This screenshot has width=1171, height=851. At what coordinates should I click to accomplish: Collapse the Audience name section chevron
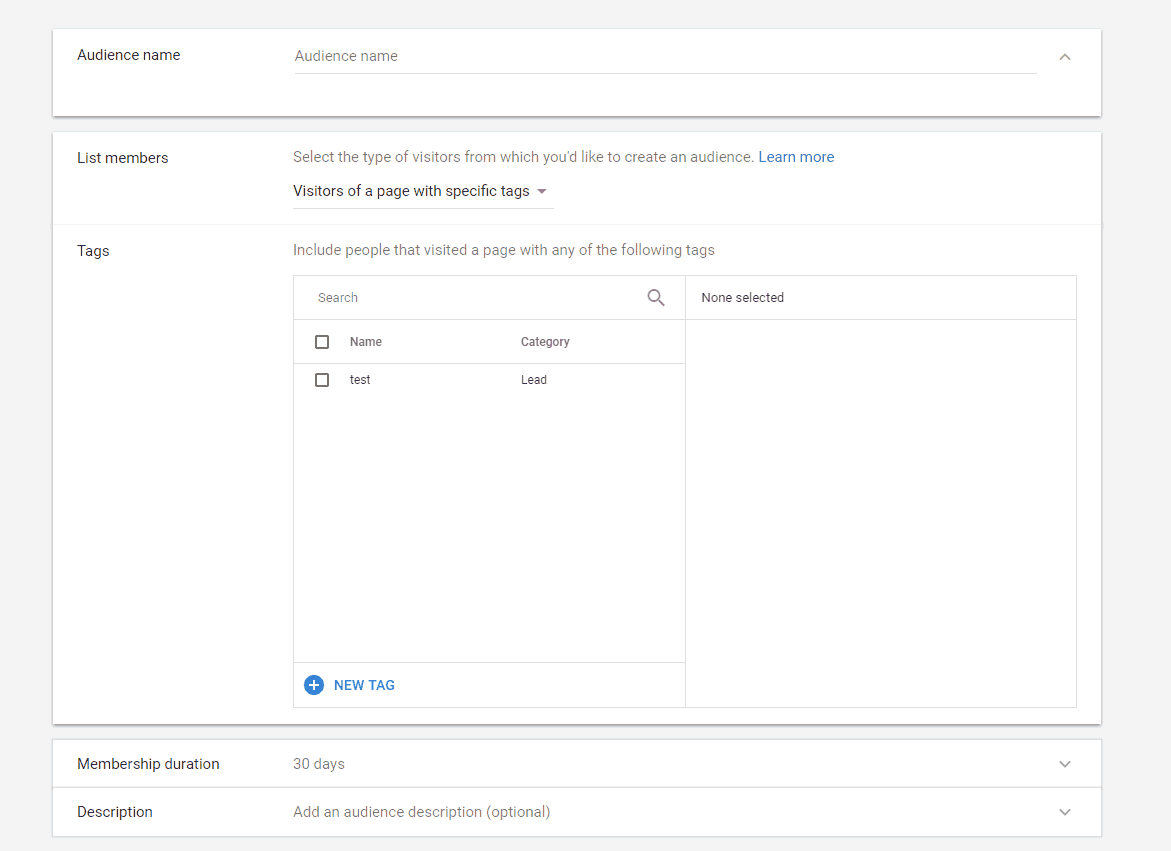click(x=1065, y=57)
